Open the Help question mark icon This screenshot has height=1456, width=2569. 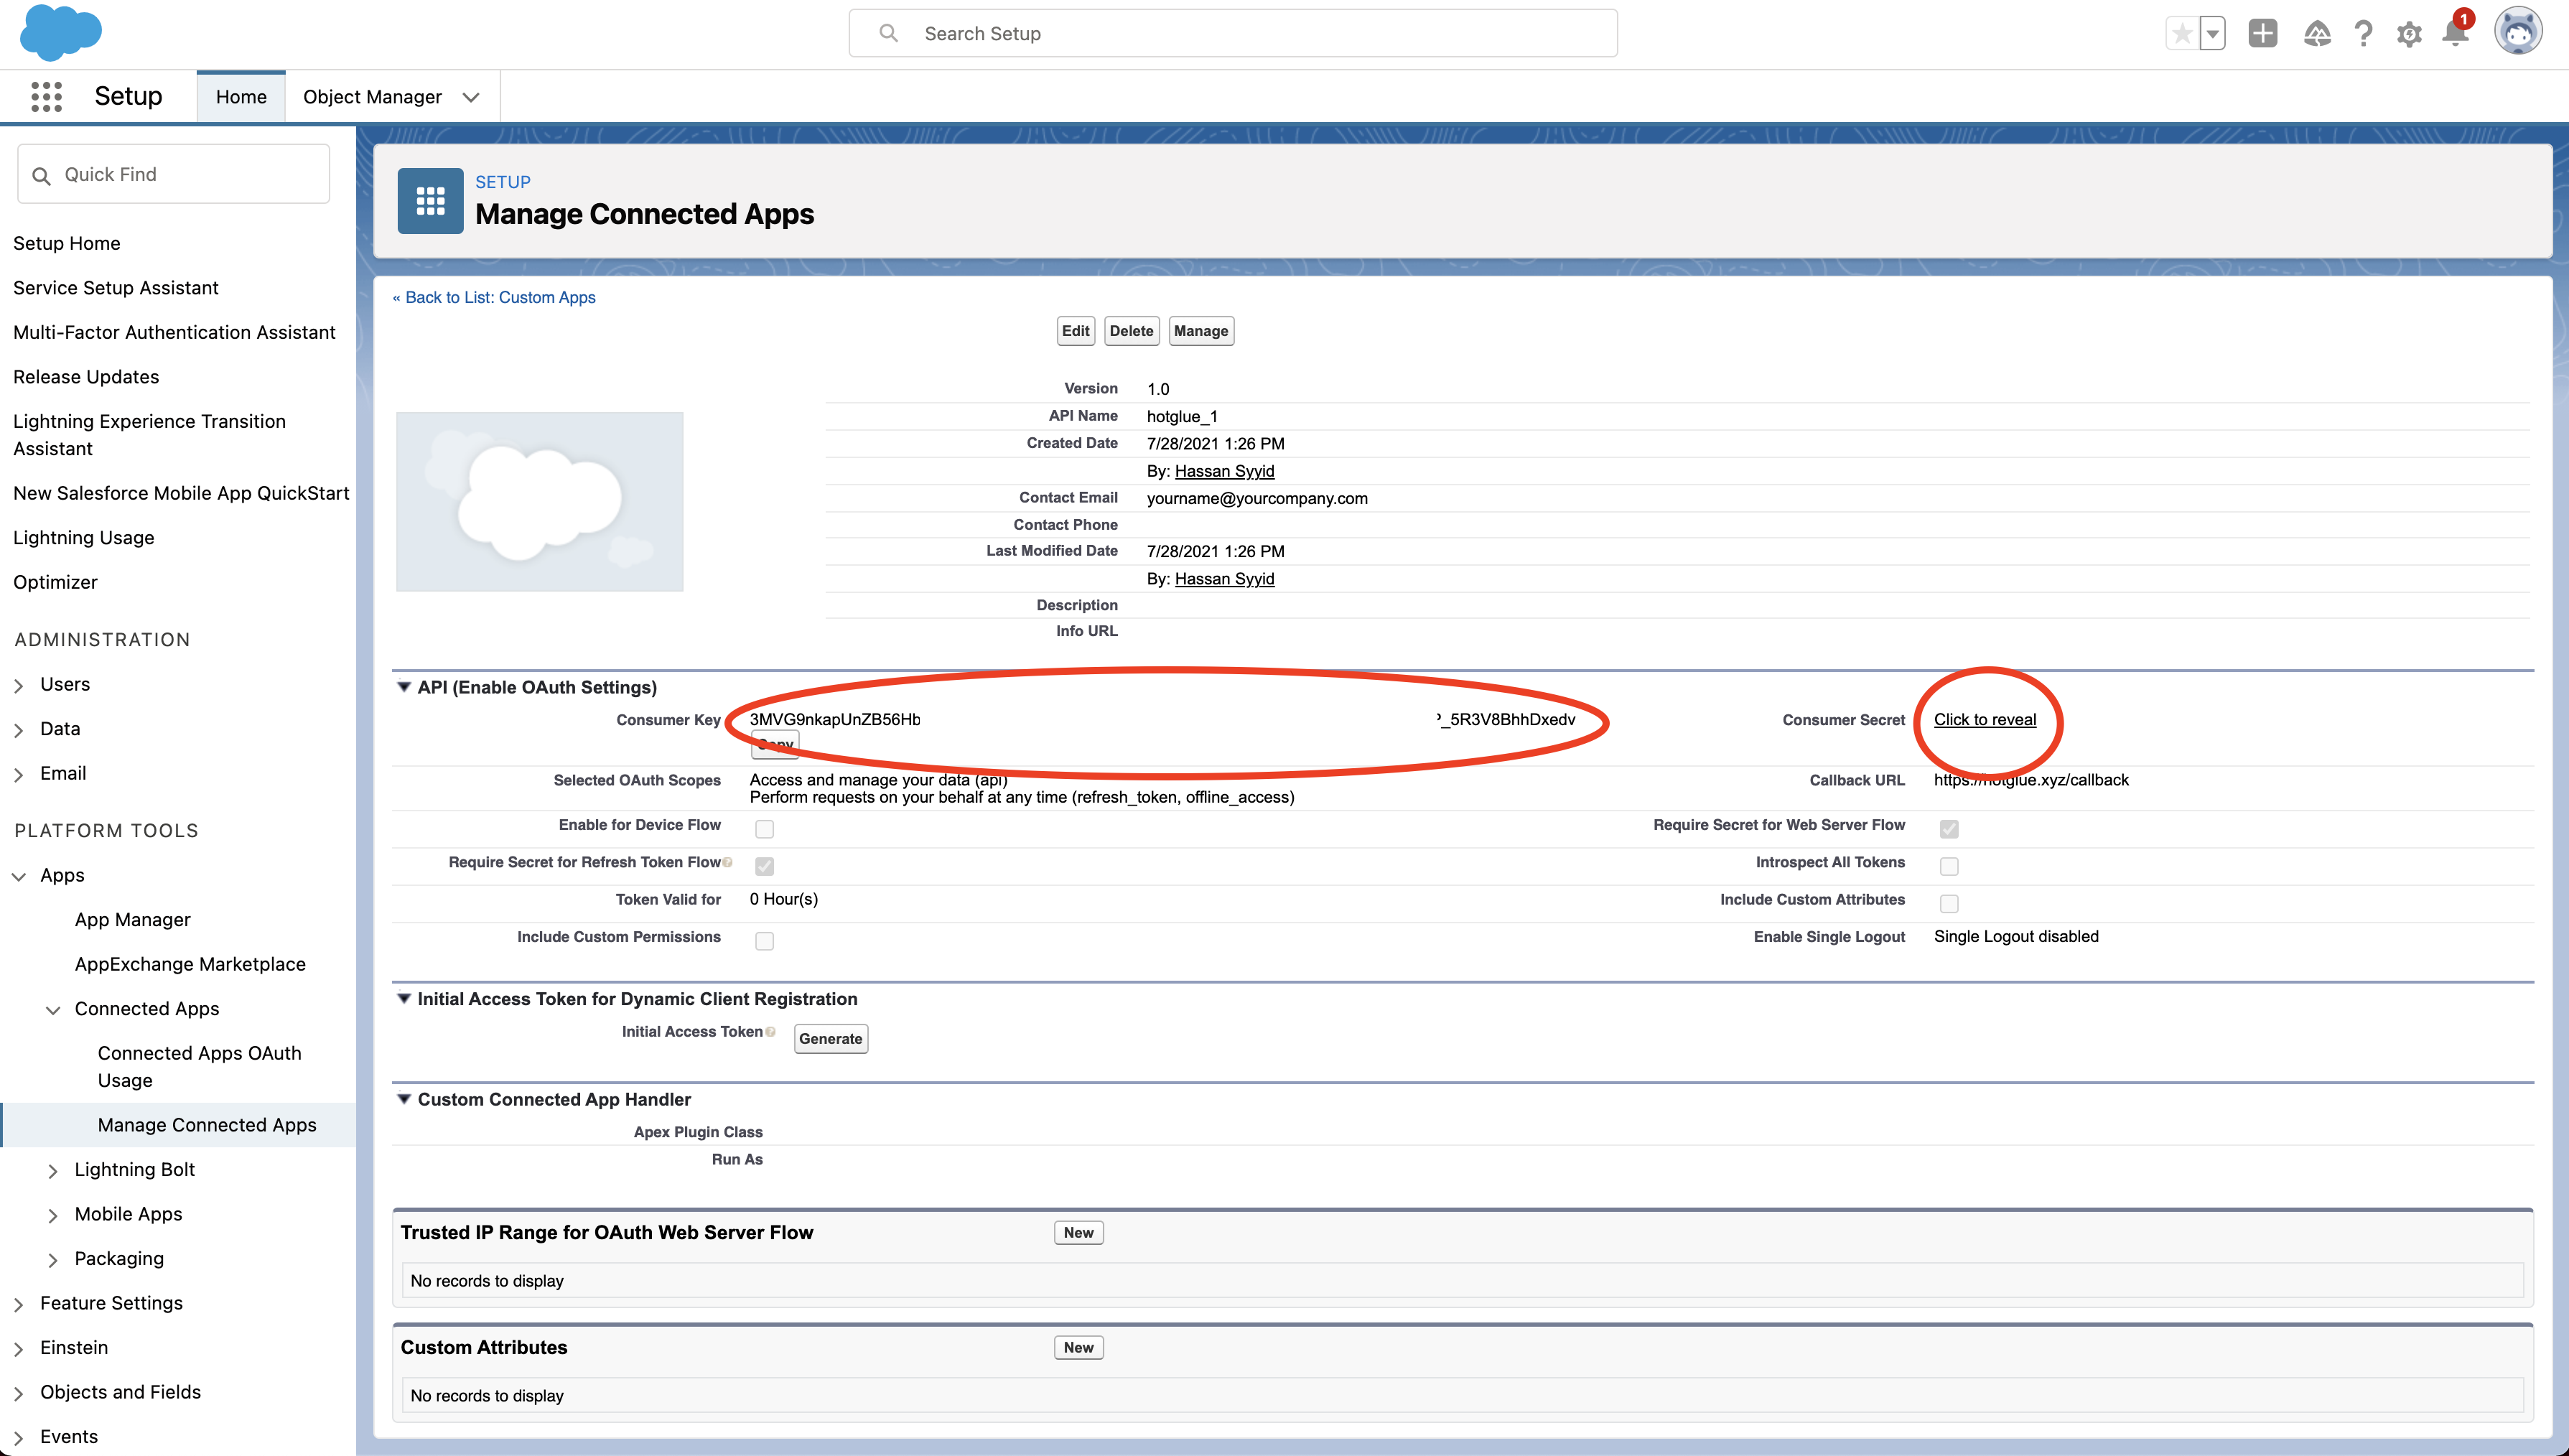pyautogui.click(x=2363, y=34)
